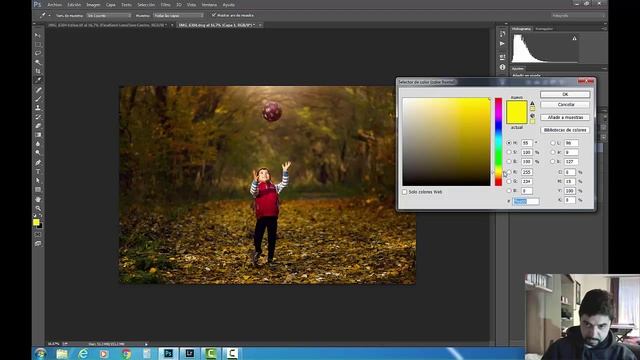The image size is (640, 360).
Task: Select the Move tool
Action: click(38, 35)
